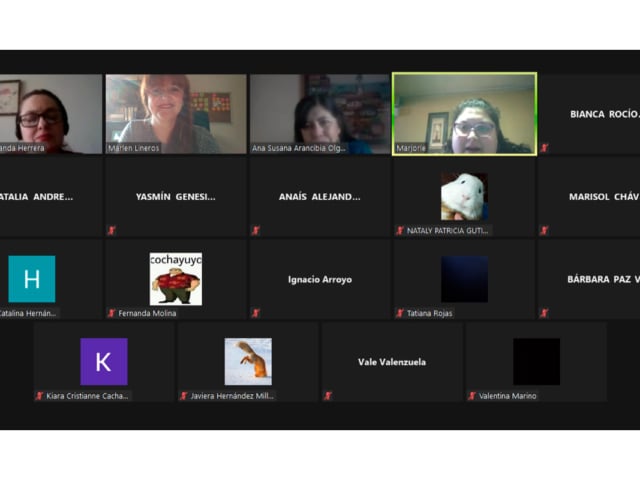Viewport: 640px width, 480px height.
Task: Click the purple K avatar
Action: click(x=104, y=362)
